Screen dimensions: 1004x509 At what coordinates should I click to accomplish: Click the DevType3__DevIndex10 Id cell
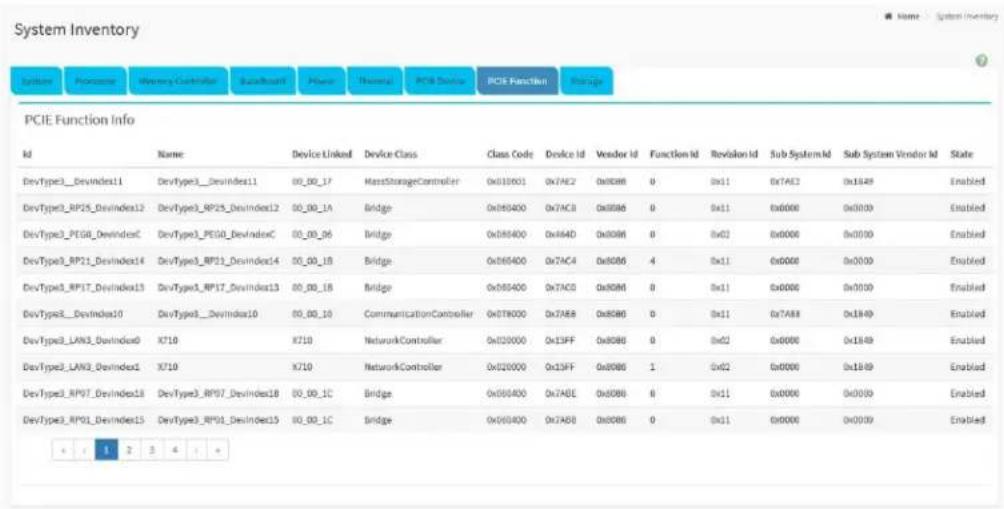point(72,314)
